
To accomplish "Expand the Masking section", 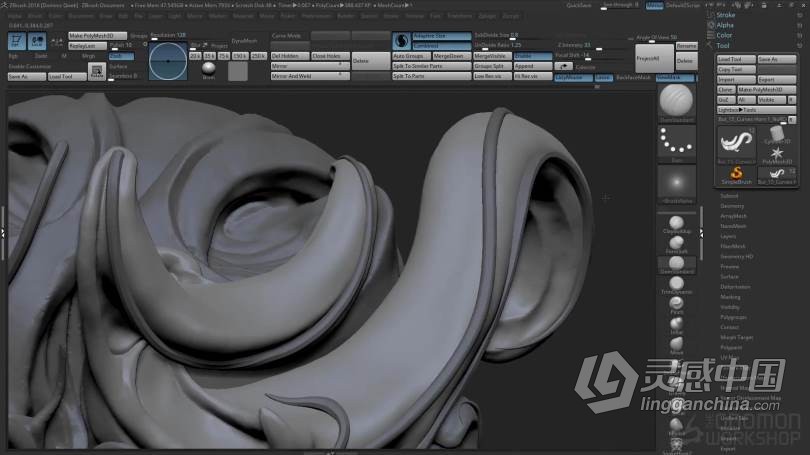I will click(730, 297).
